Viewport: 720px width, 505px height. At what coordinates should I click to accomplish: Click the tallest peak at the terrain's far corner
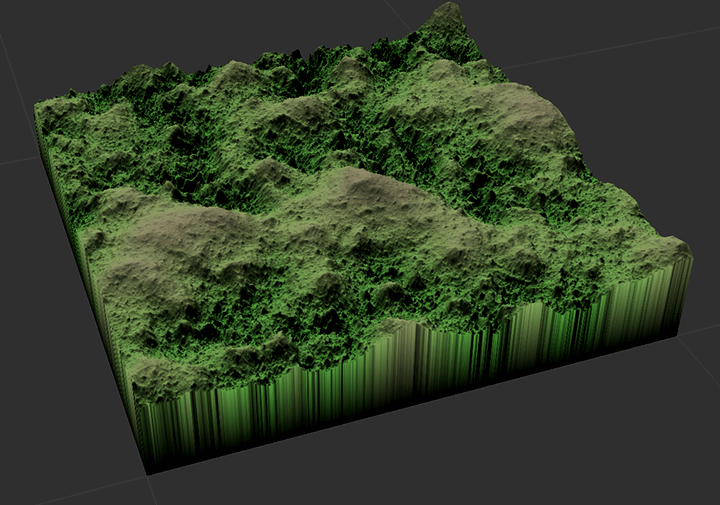click(x=446, y=17)
